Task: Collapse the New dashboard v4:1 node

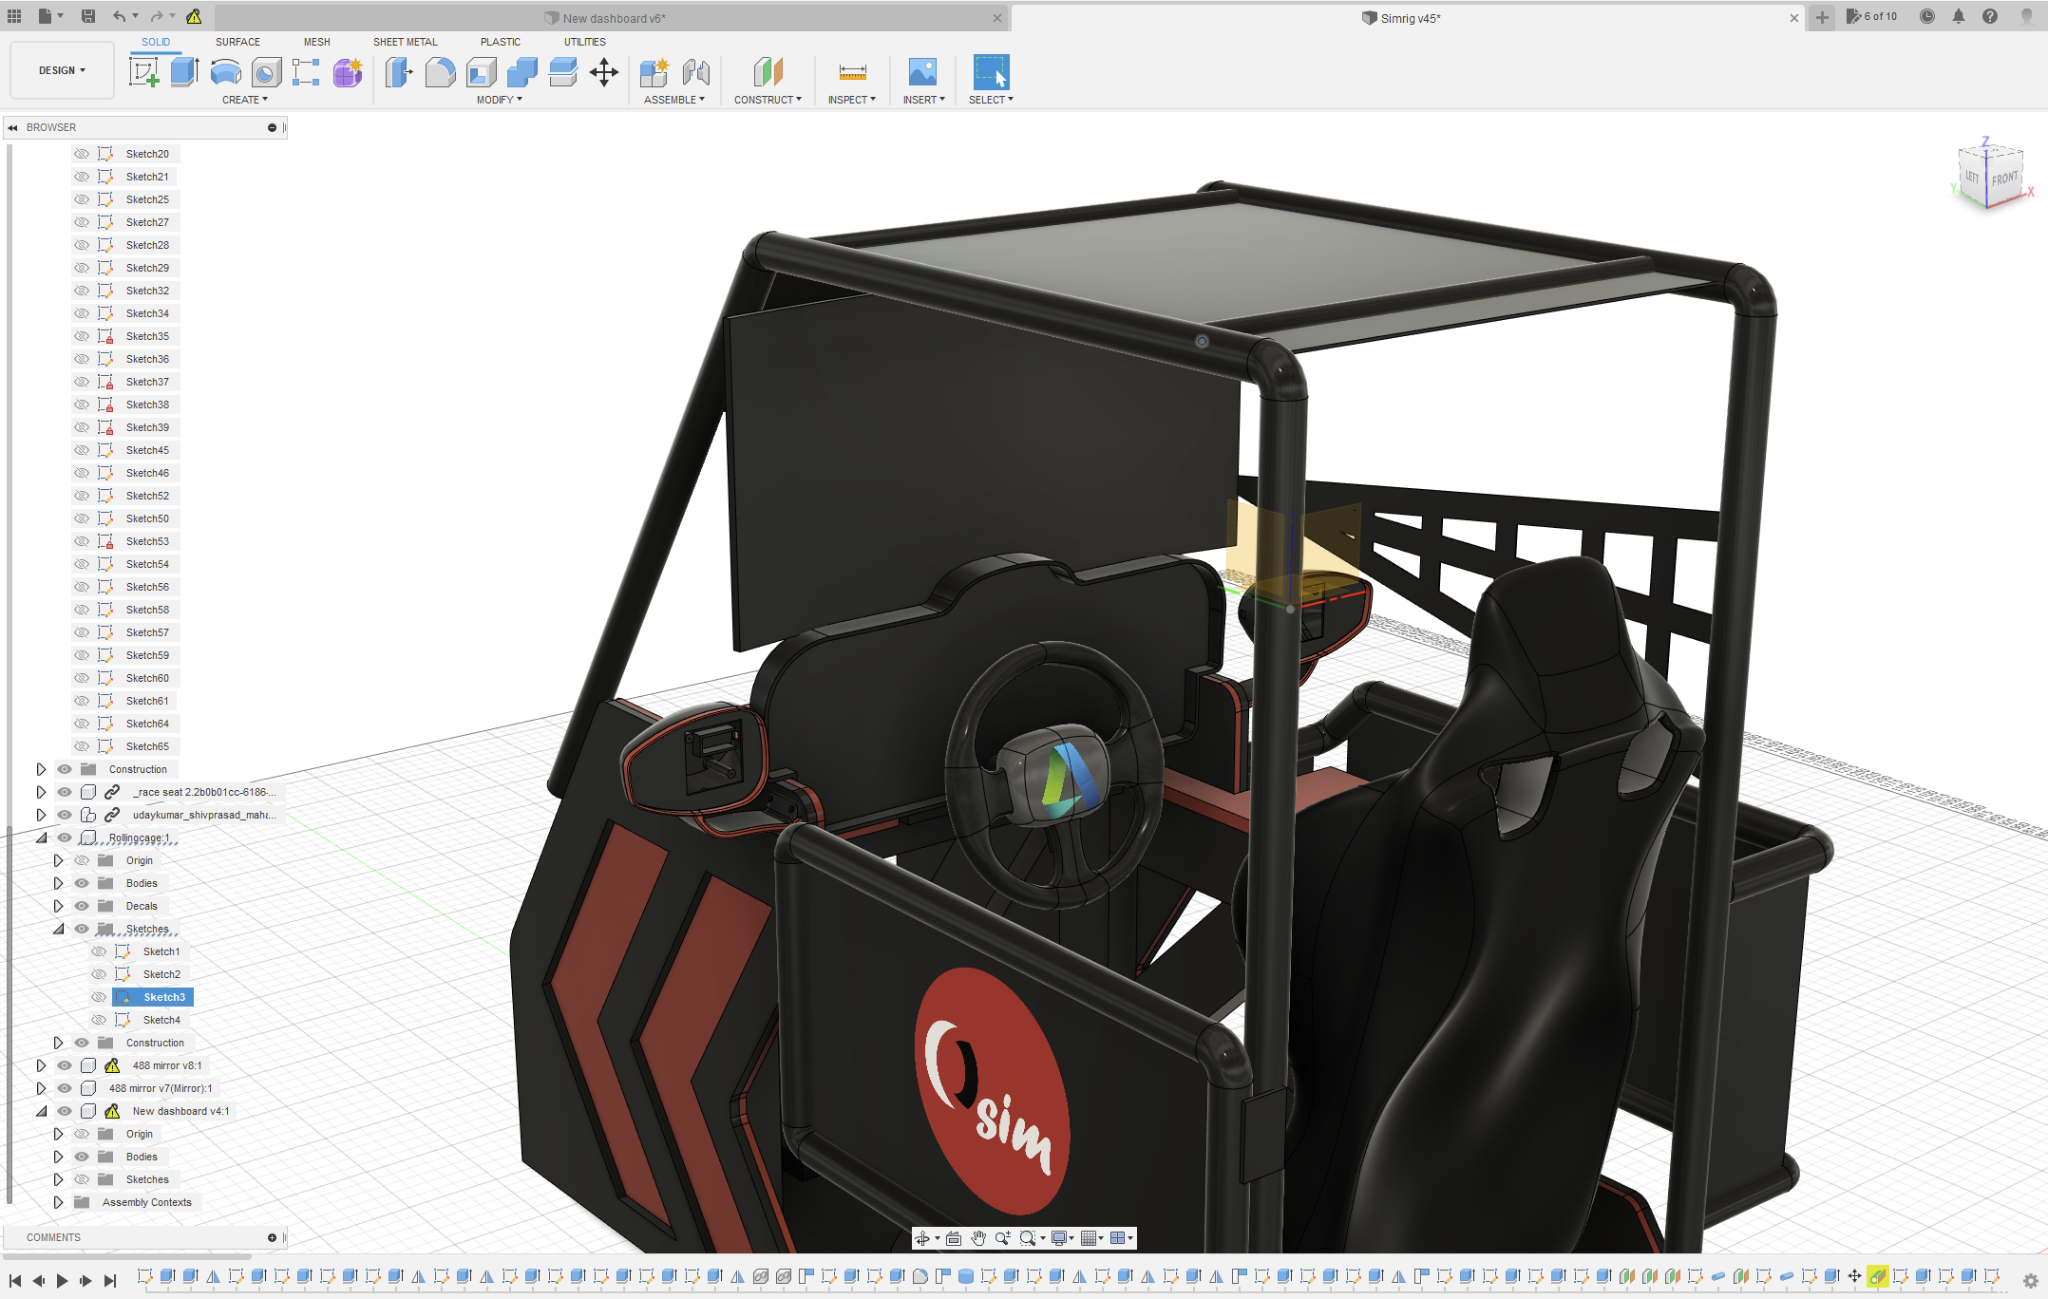Action: click(x=41, y=1111)
